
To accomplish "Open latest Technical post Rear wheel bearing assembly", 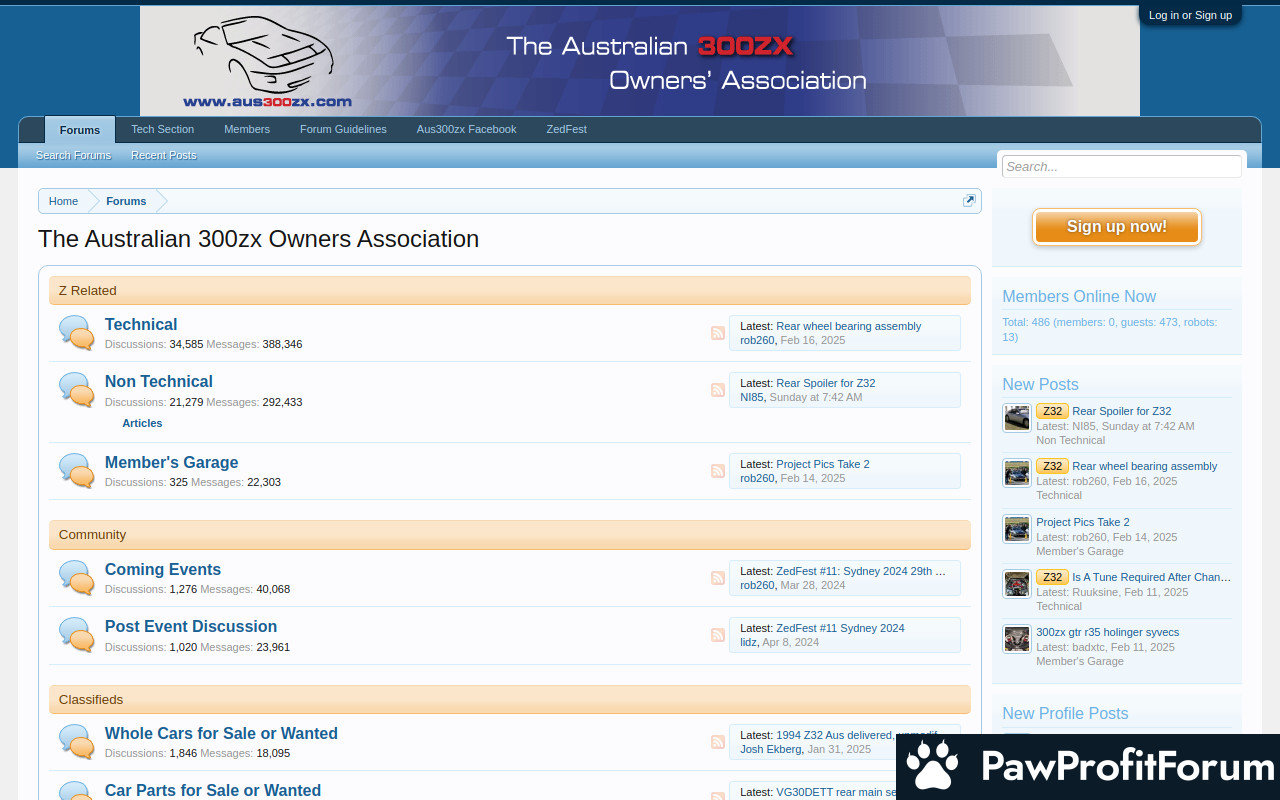I will tap(849, 326).
